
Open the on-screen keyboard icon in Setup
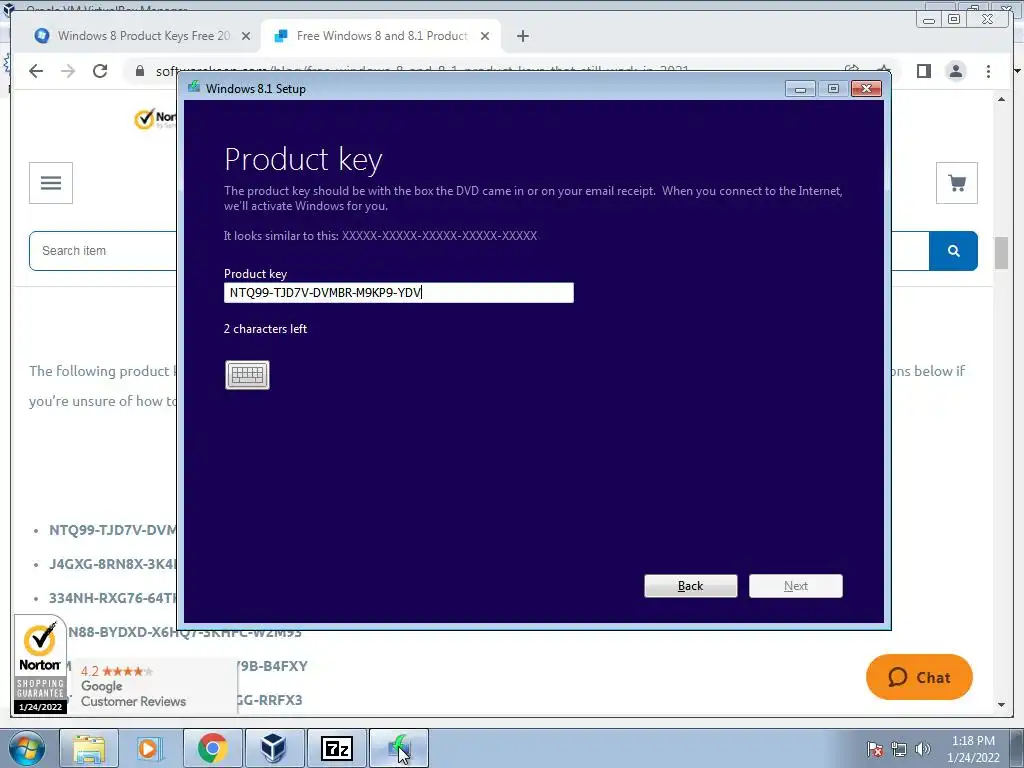click(247, 375)
